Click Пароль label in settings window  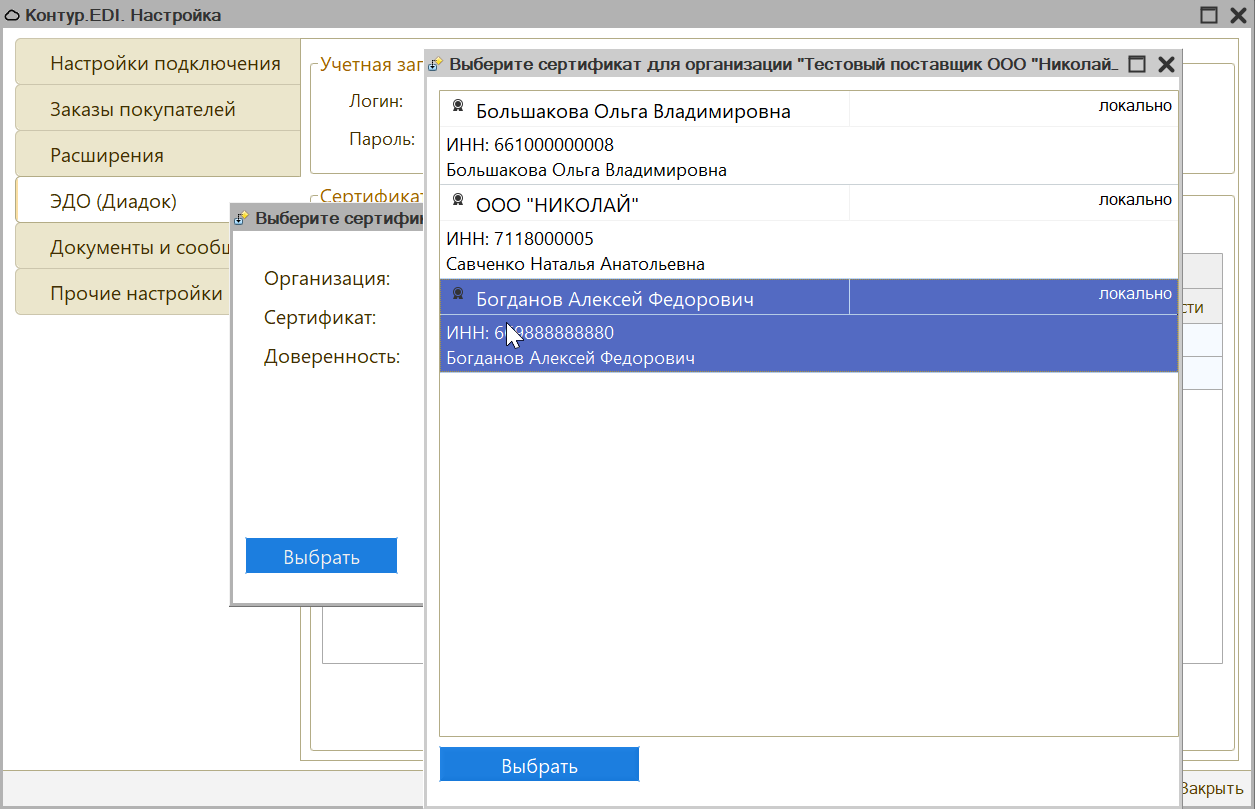382,139
